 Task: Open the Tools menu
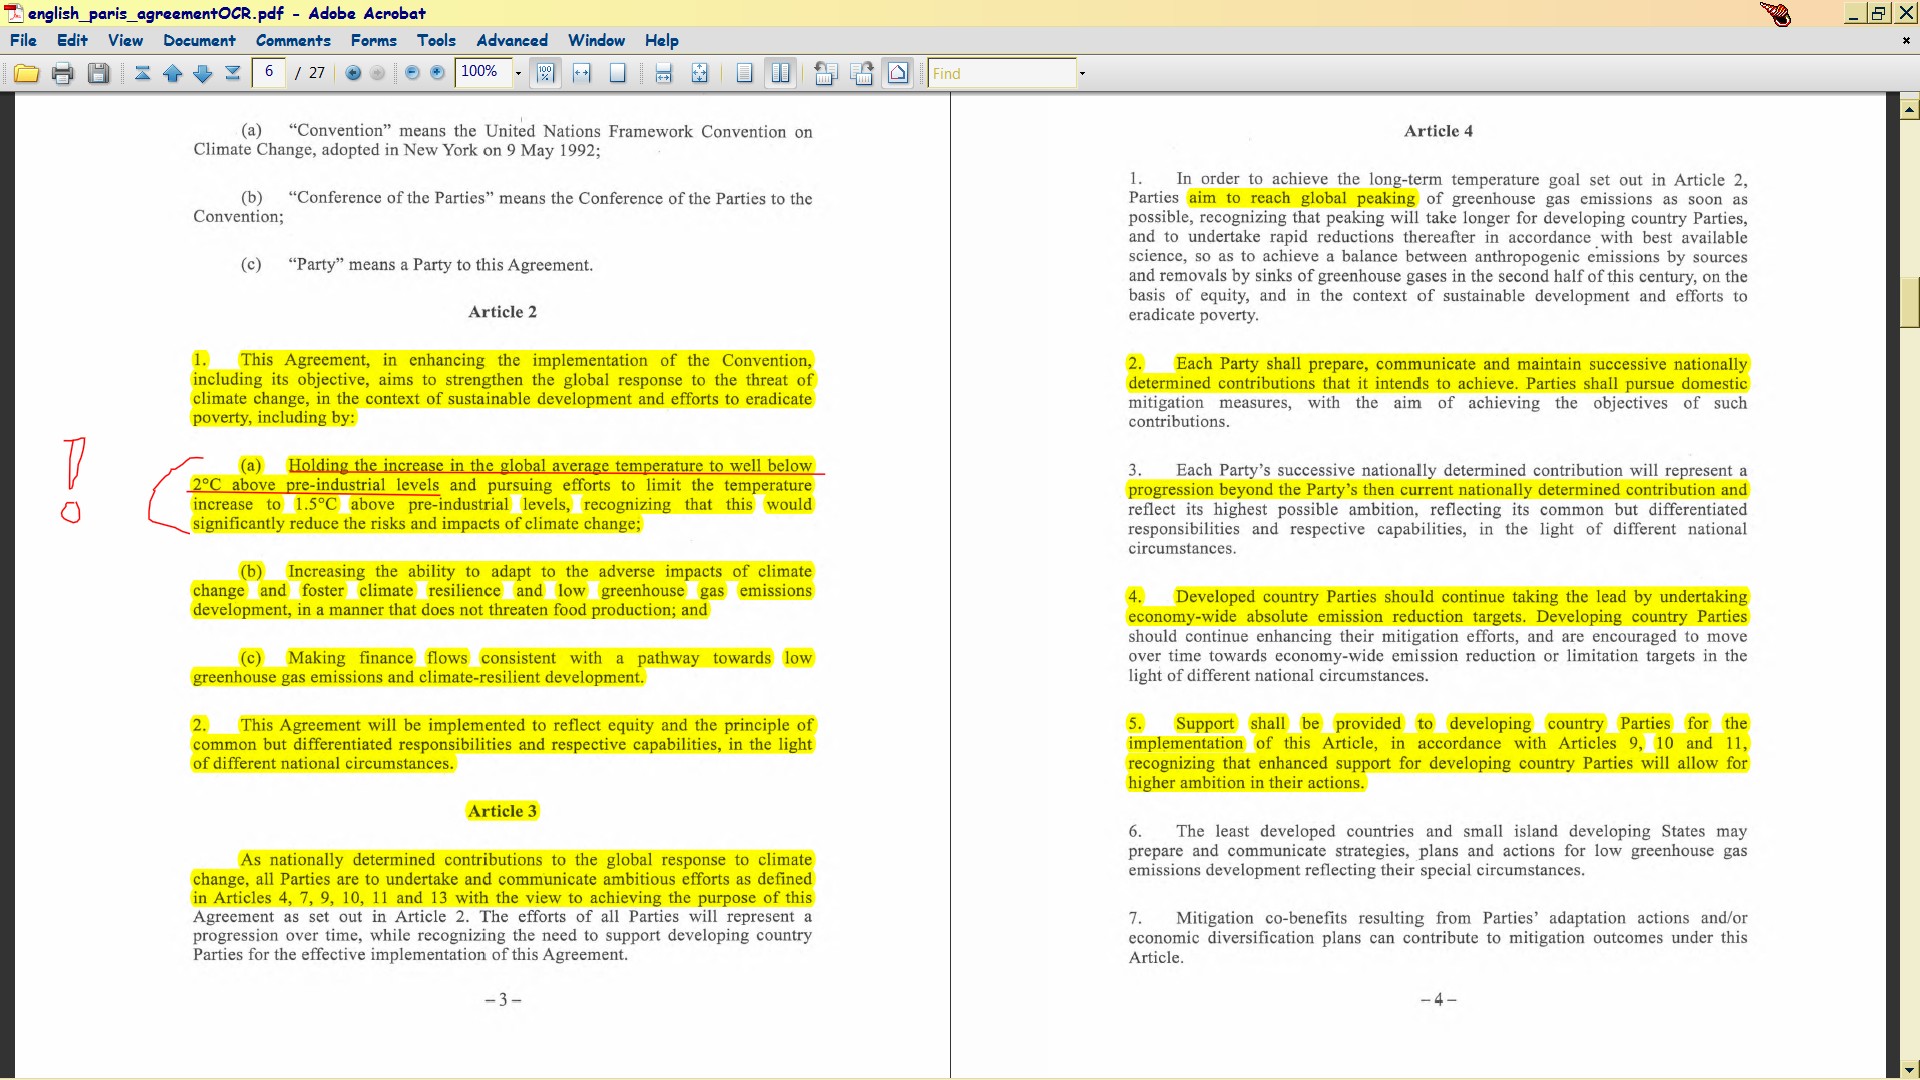[x=436, y=40]
